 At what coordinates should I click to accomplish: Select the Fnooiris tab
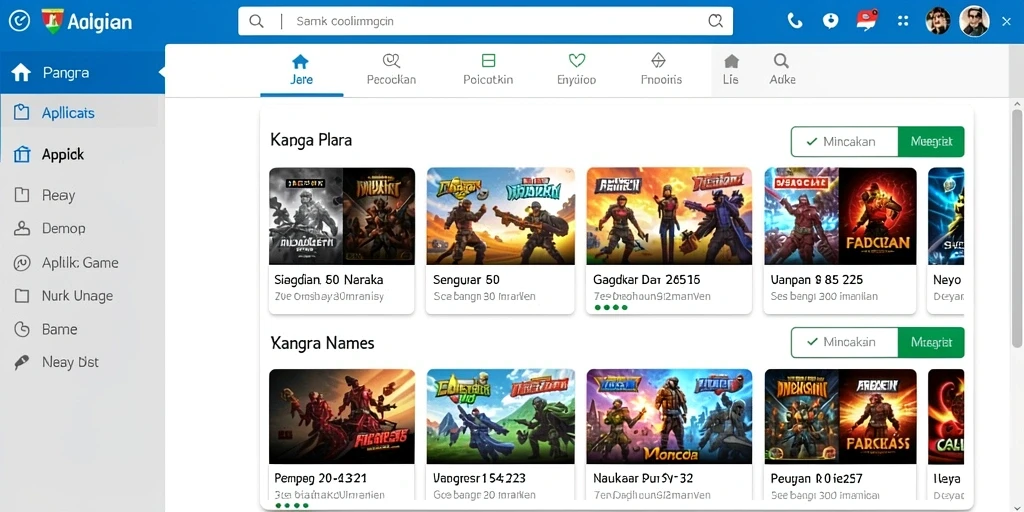[661, 70]
